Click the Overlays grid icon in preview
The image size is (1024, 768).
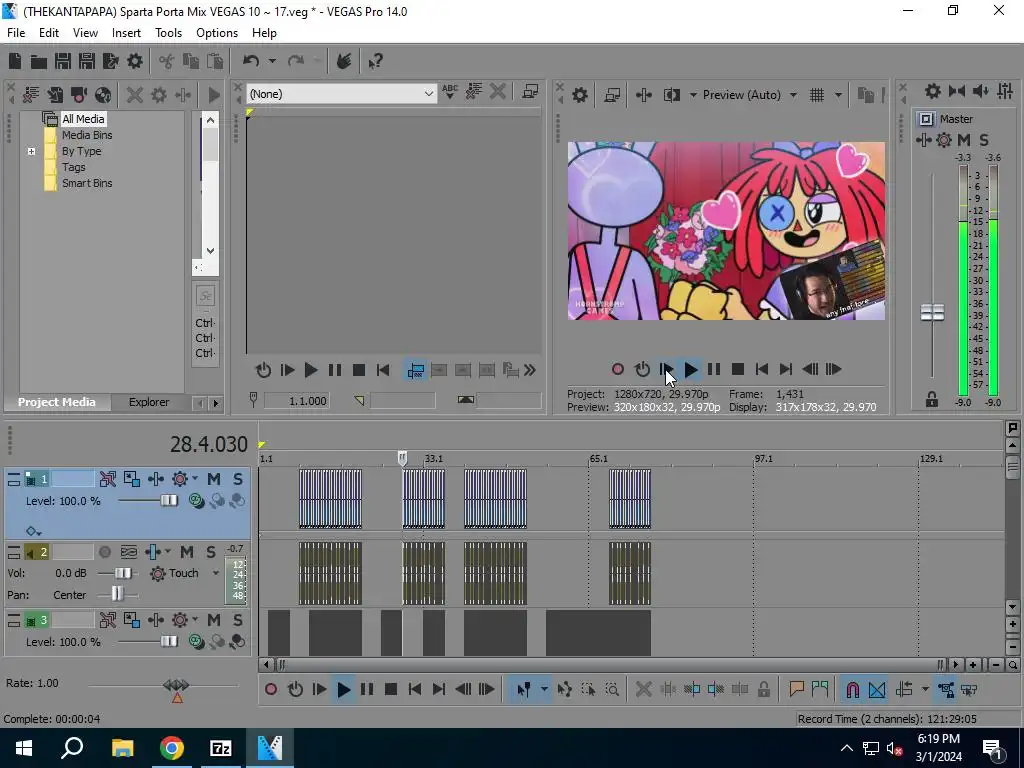[816, 95]
